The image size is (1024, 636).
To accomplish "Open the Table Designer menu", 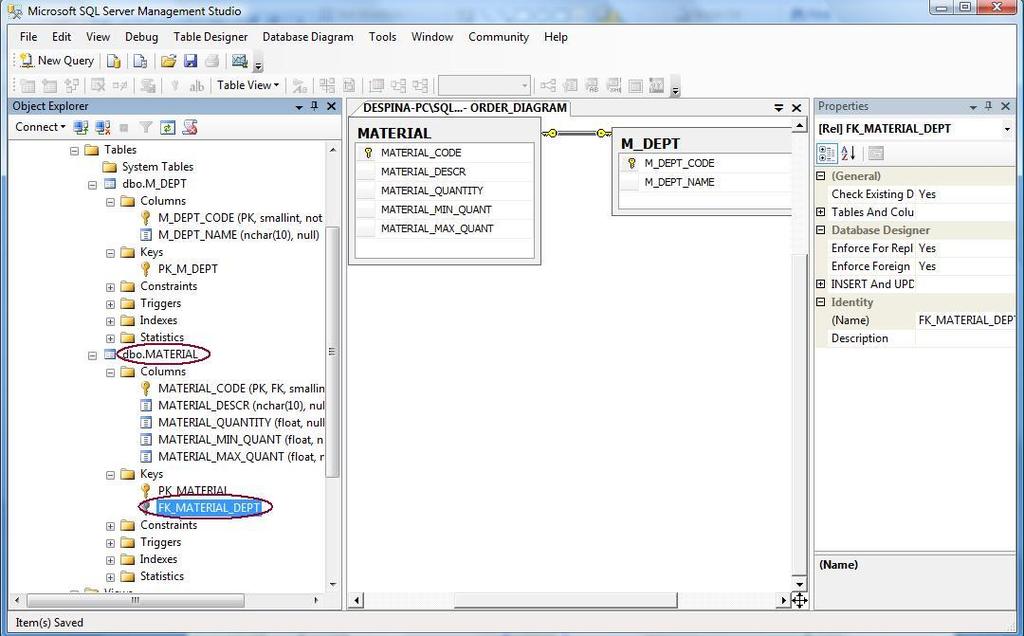I will click(x=210, y=37).
